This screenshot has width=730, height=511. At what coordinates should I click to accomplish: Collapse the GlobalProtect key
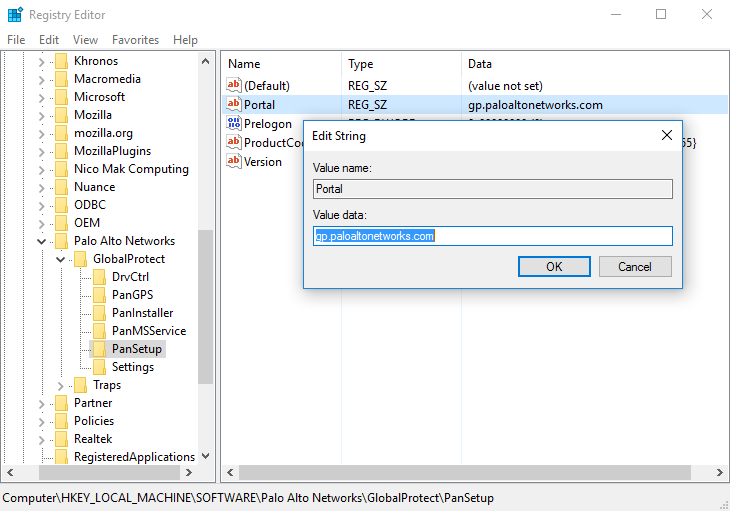pyautogui.click(x=61, y=259)
